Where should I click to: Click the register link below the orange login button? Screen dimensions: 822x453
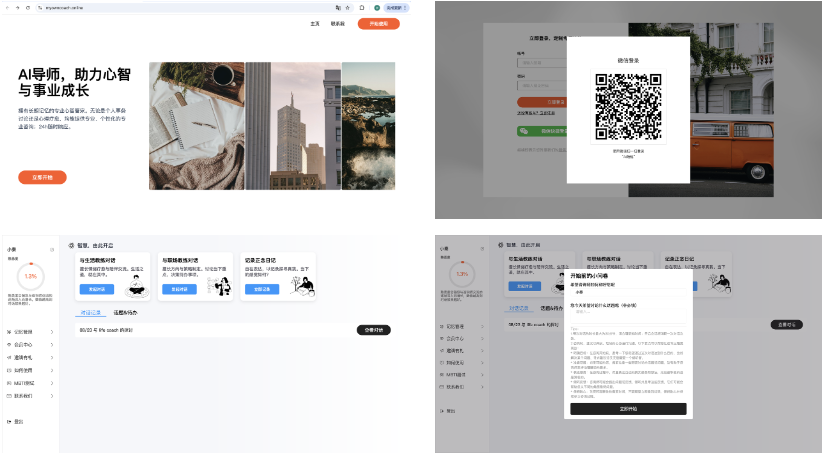pos(536,113)
